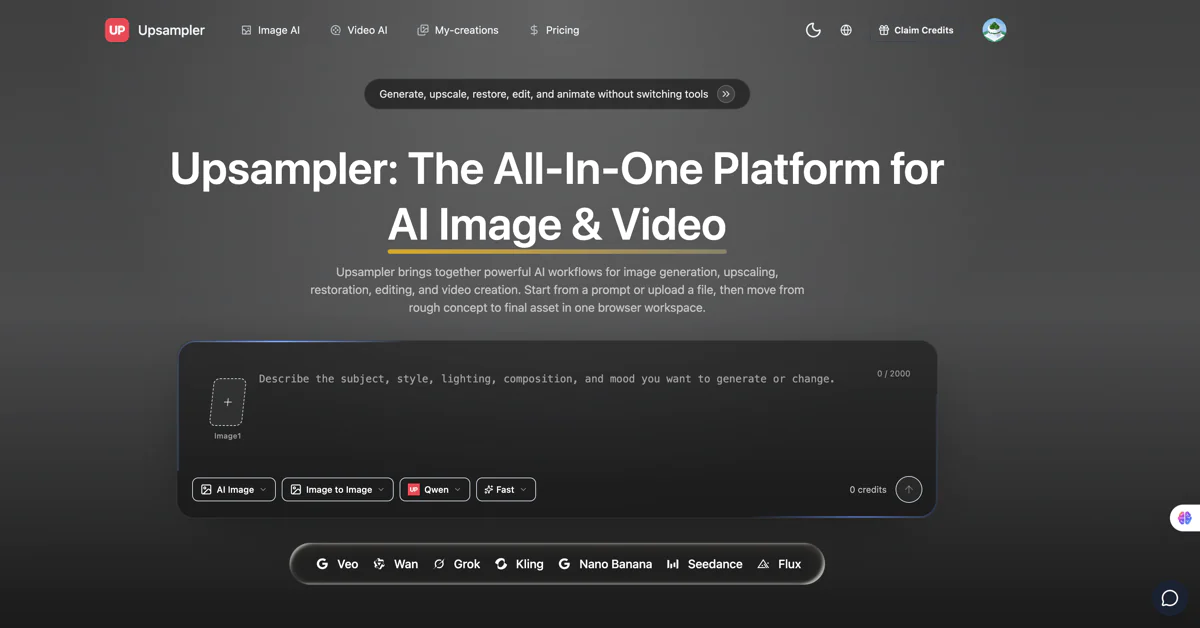This screenshot has height=628, width=1200.
Task: Open the Fast speed dropdown
Action: (x=506, y=489)
